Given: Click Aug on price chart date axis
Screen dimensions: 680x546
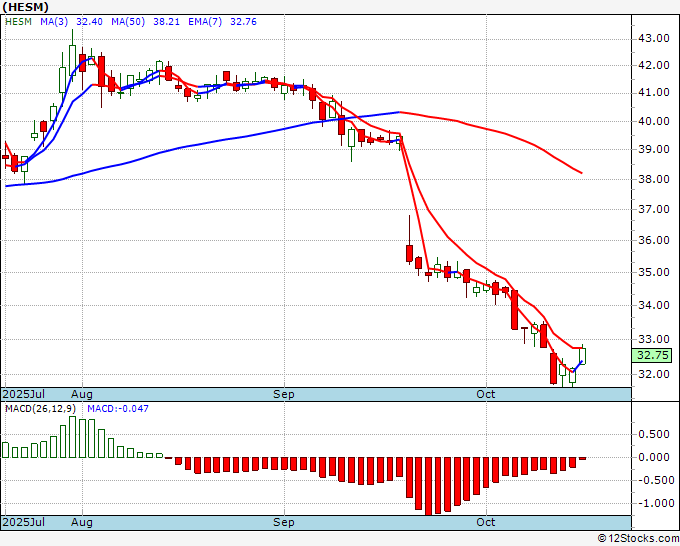Looking at the screenshot, I should point(82,394).
